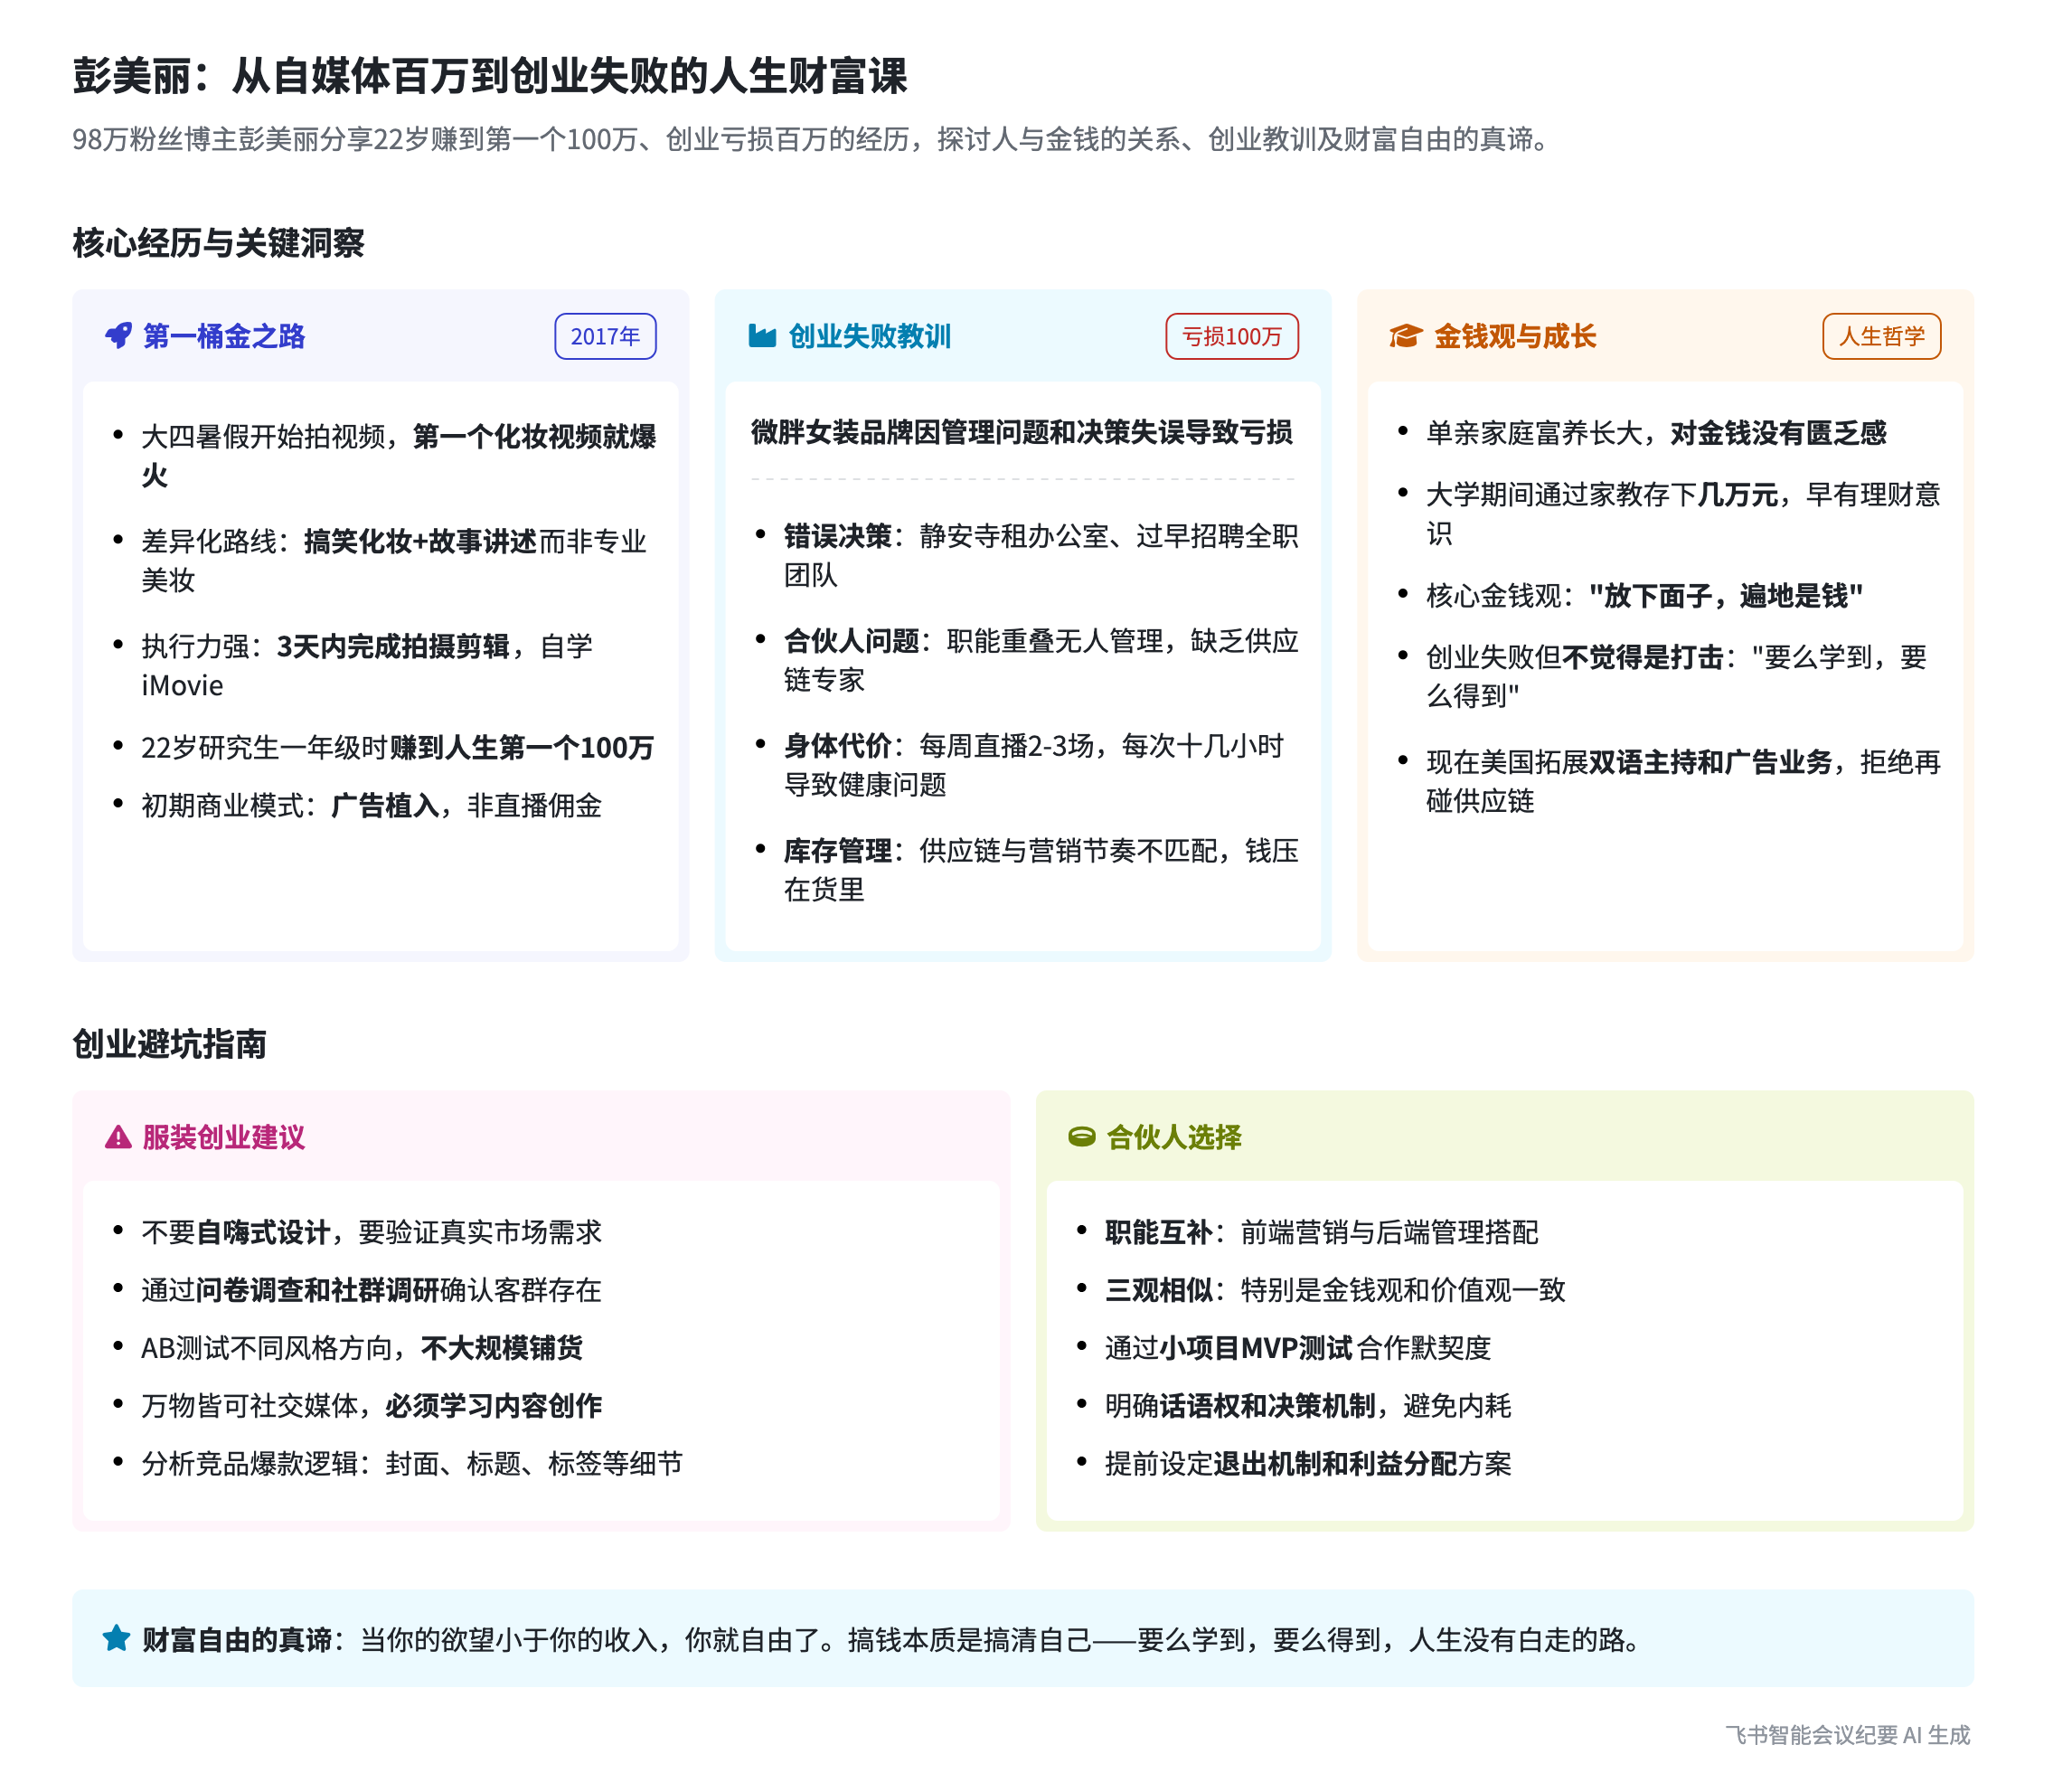This screenshot has width=2072, height=1792.
Task: Click the 服装创业建议 panel title
Action: pos(224,1137)
